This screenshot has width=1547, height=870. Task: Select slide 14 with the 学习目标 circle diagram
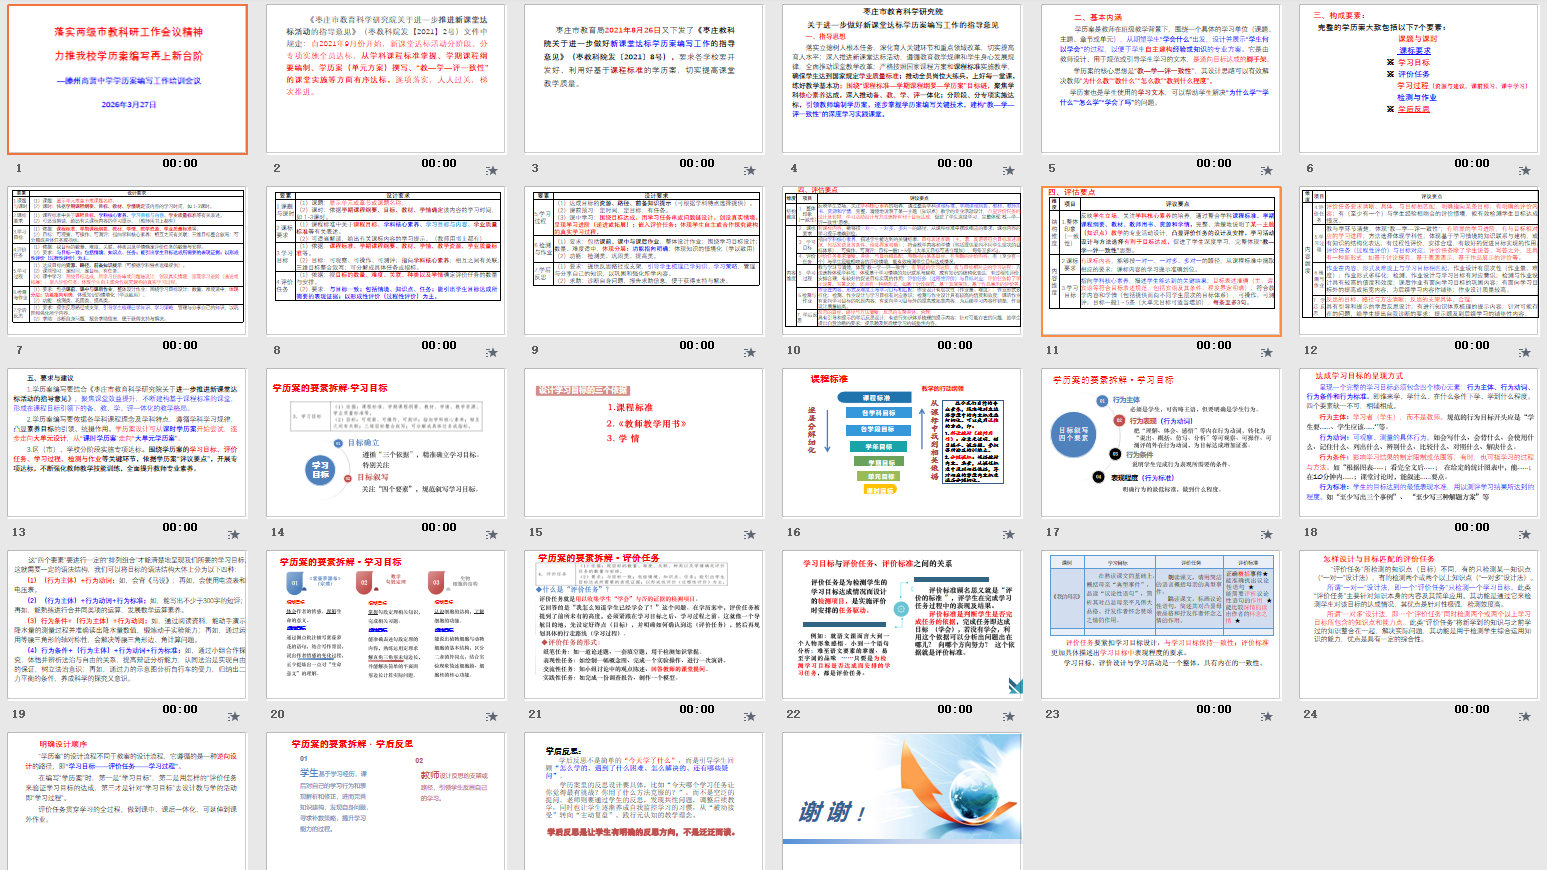click(x=386, y=443)
